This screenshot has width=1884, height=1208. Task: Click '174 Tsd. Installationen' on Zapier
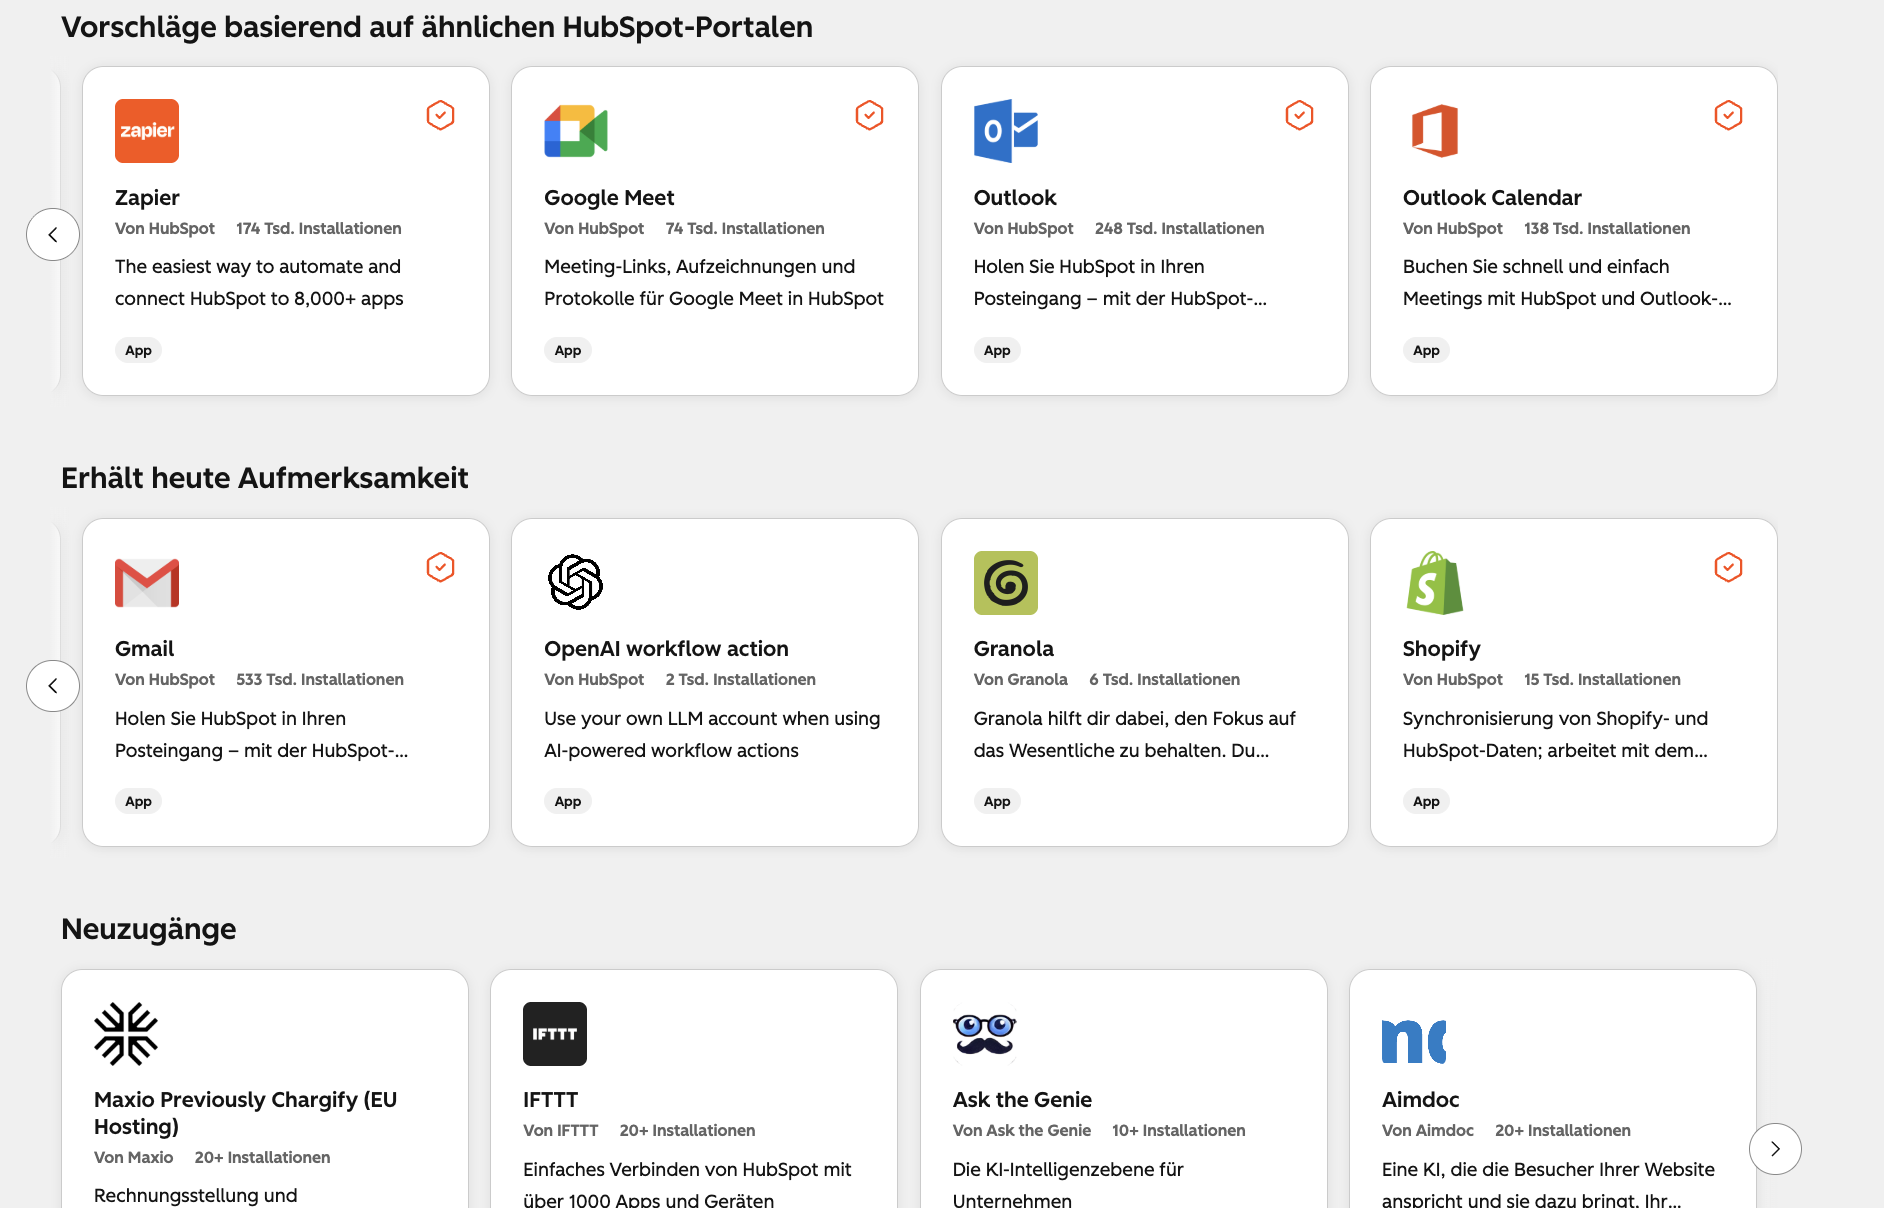tap(319, 229)
